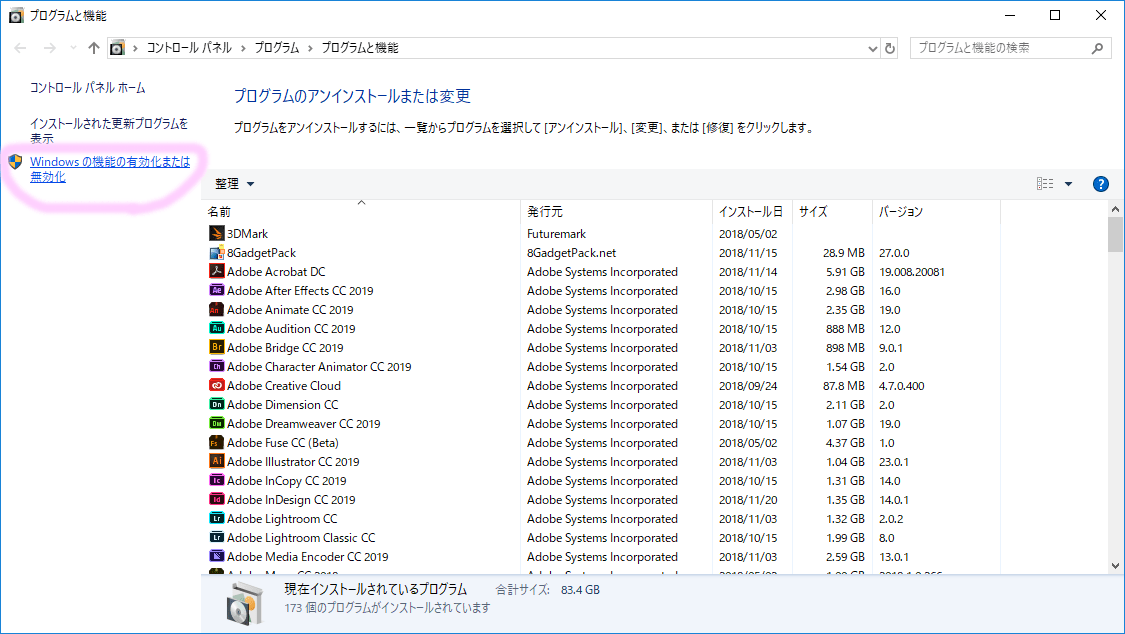The image size is (1125, 634).
Task: Click the Adobe Acrobat DC icon
Action: point(216,271)
